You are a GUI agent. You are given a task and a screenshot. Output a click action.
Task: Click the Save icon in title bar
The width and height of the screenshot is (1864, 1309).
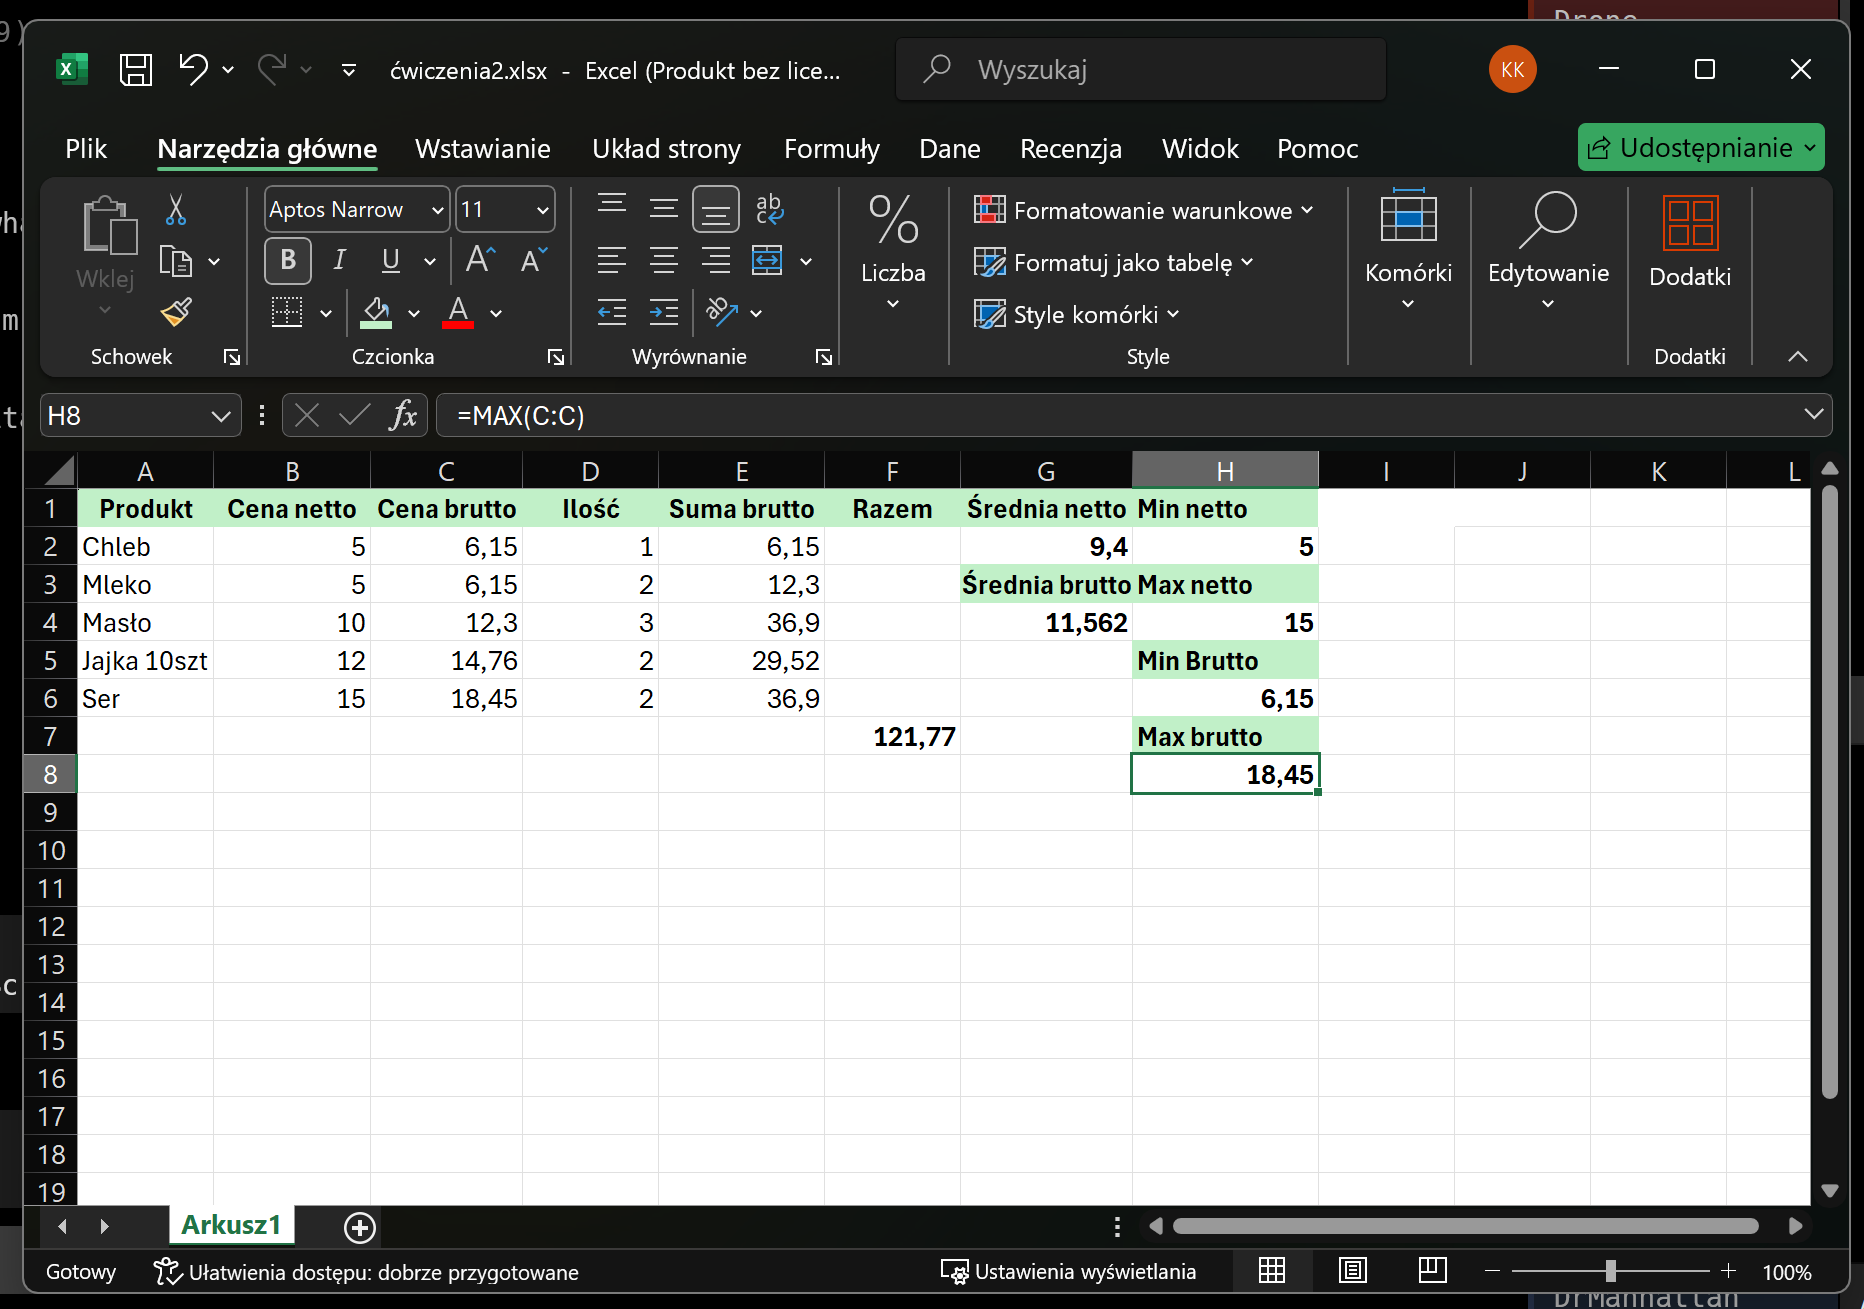(135, 70)
